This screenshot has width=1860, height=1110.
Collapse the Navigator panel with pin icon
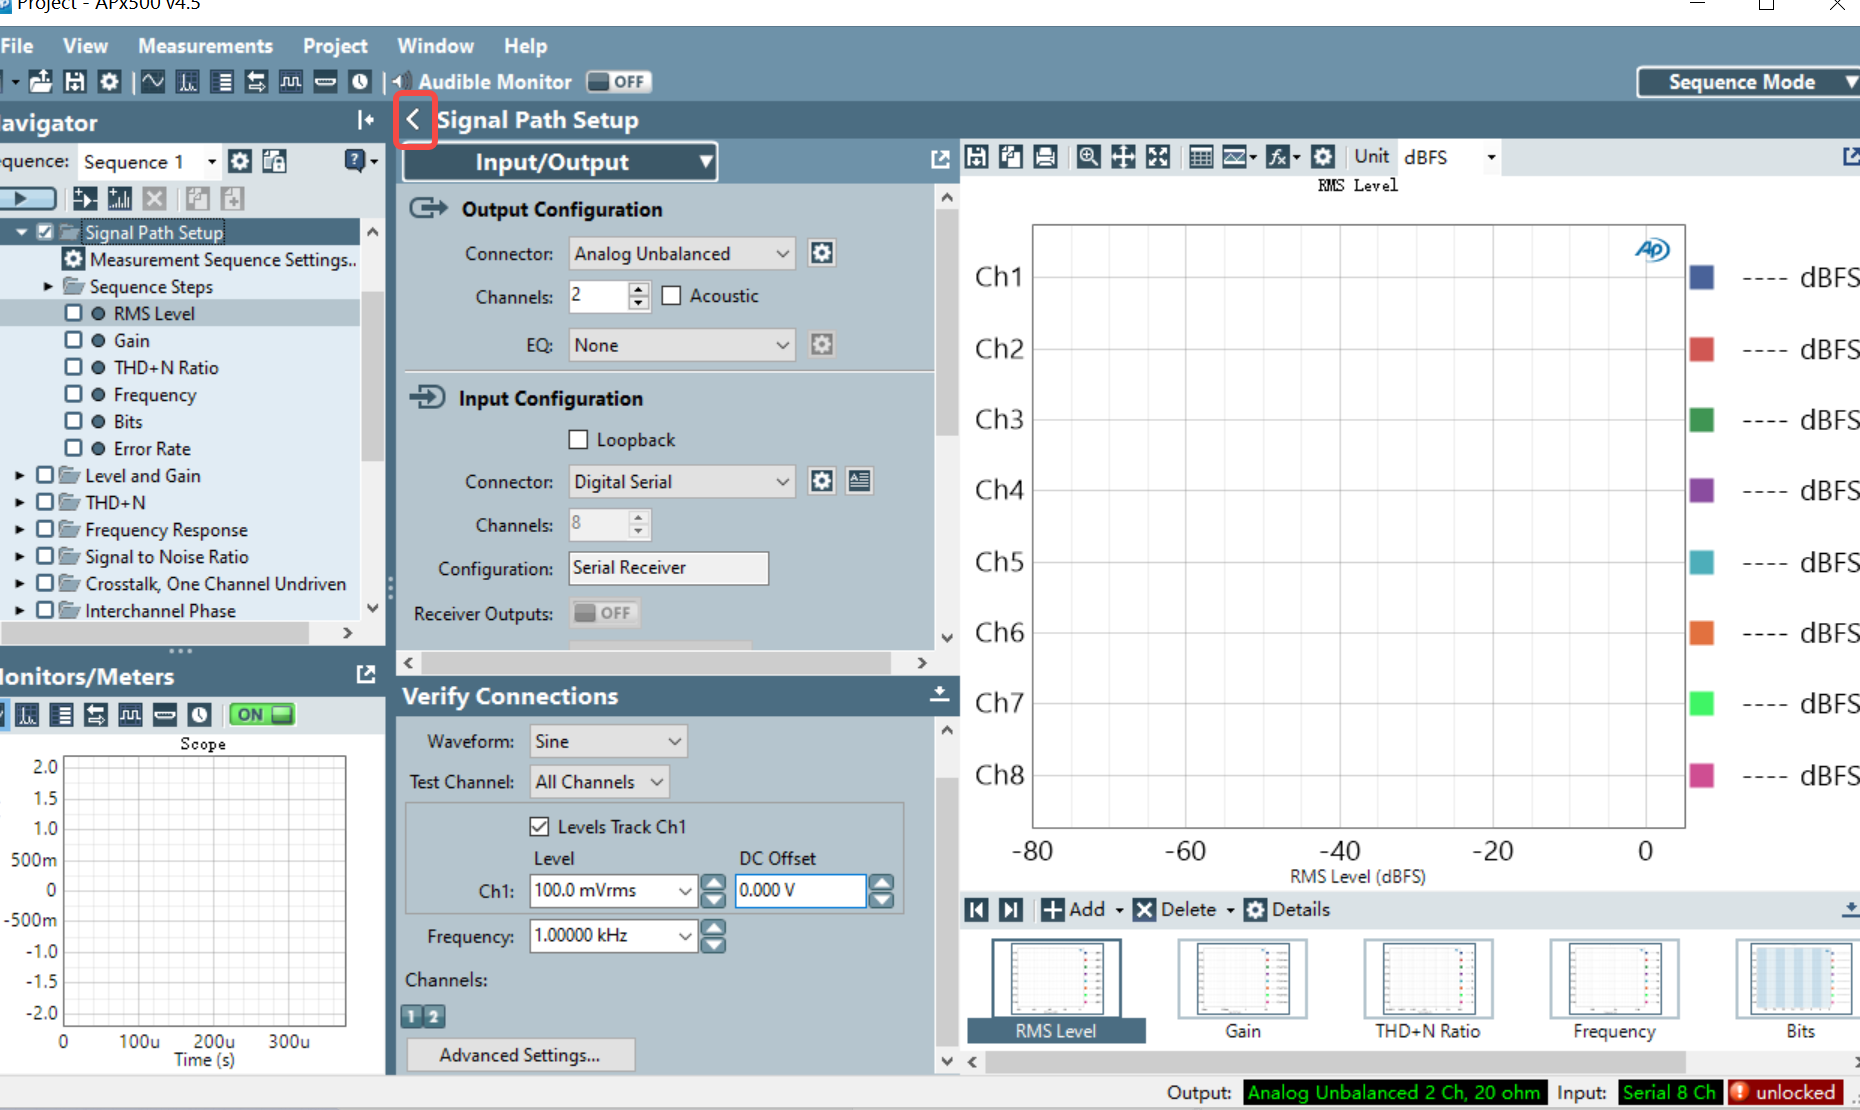tap(365, 121)
